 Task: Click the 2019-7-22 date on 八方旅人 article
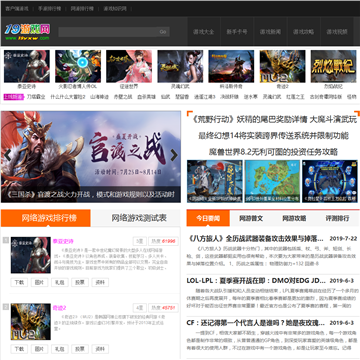point(343,239)
